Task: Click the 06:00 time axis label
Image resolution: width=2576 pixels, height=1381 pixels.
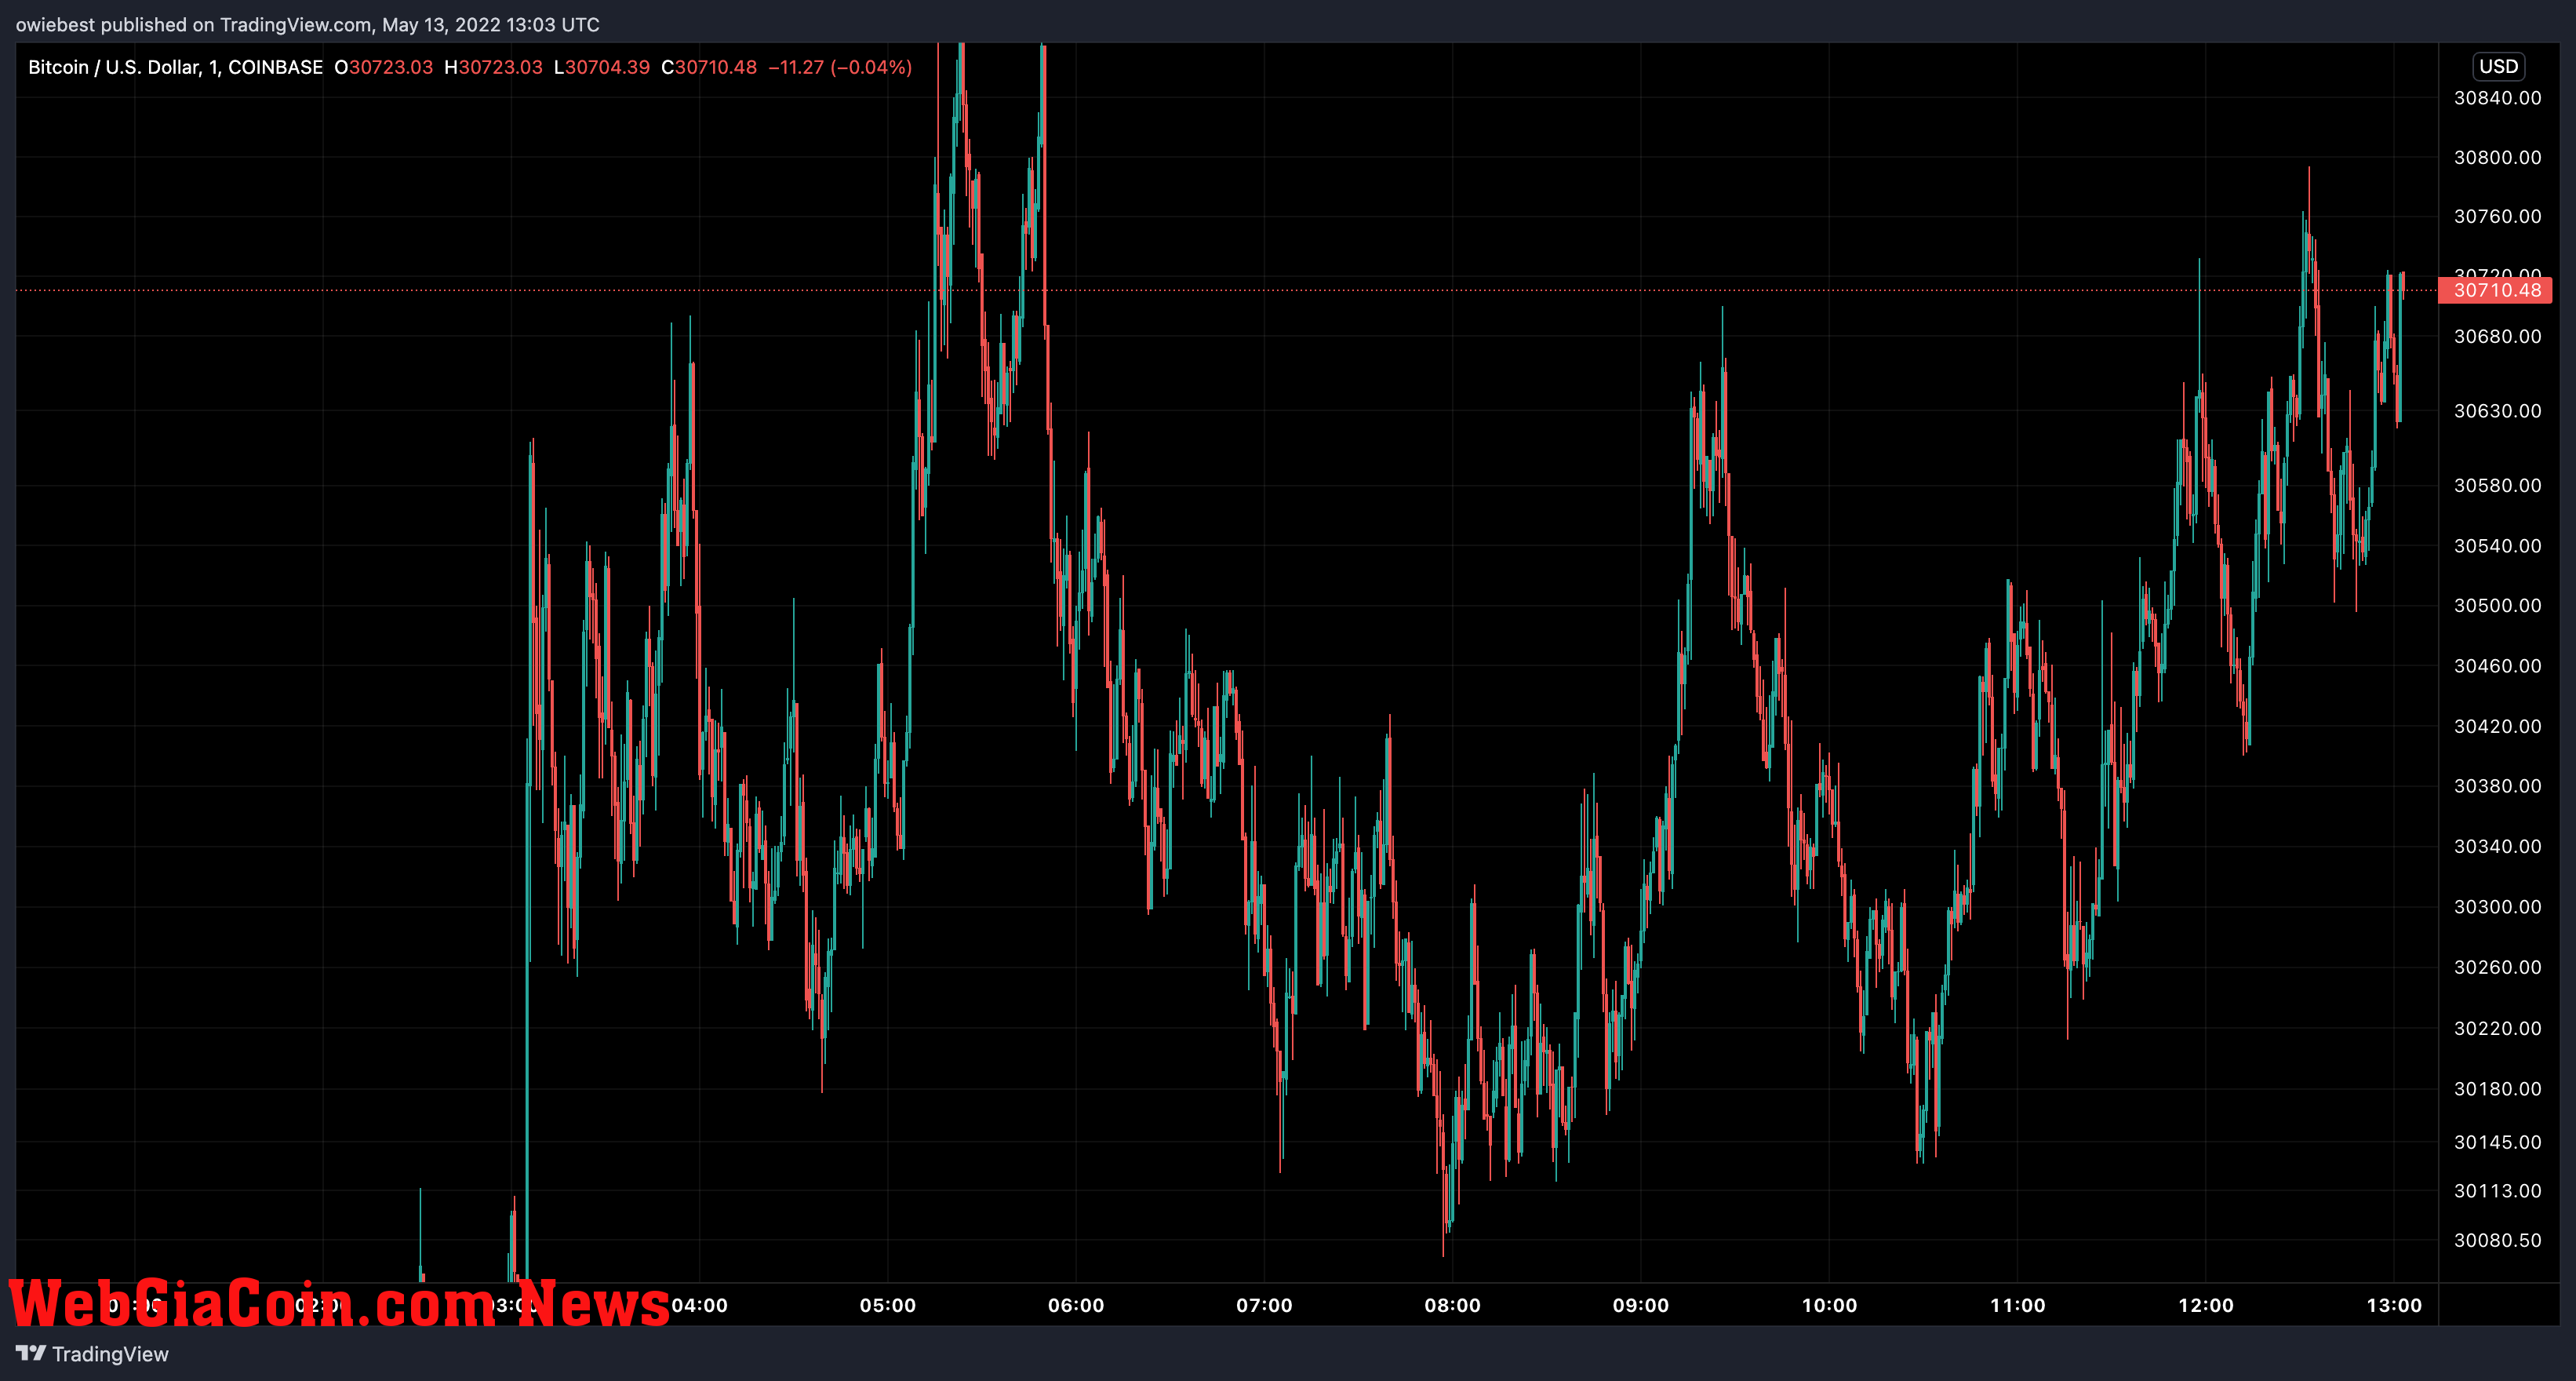Action: tap(1076, 1305)
